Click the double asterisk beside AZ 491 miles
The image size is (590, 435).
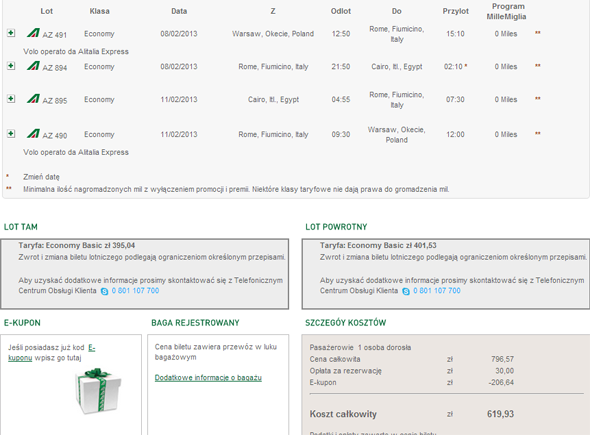click(538, 33)
